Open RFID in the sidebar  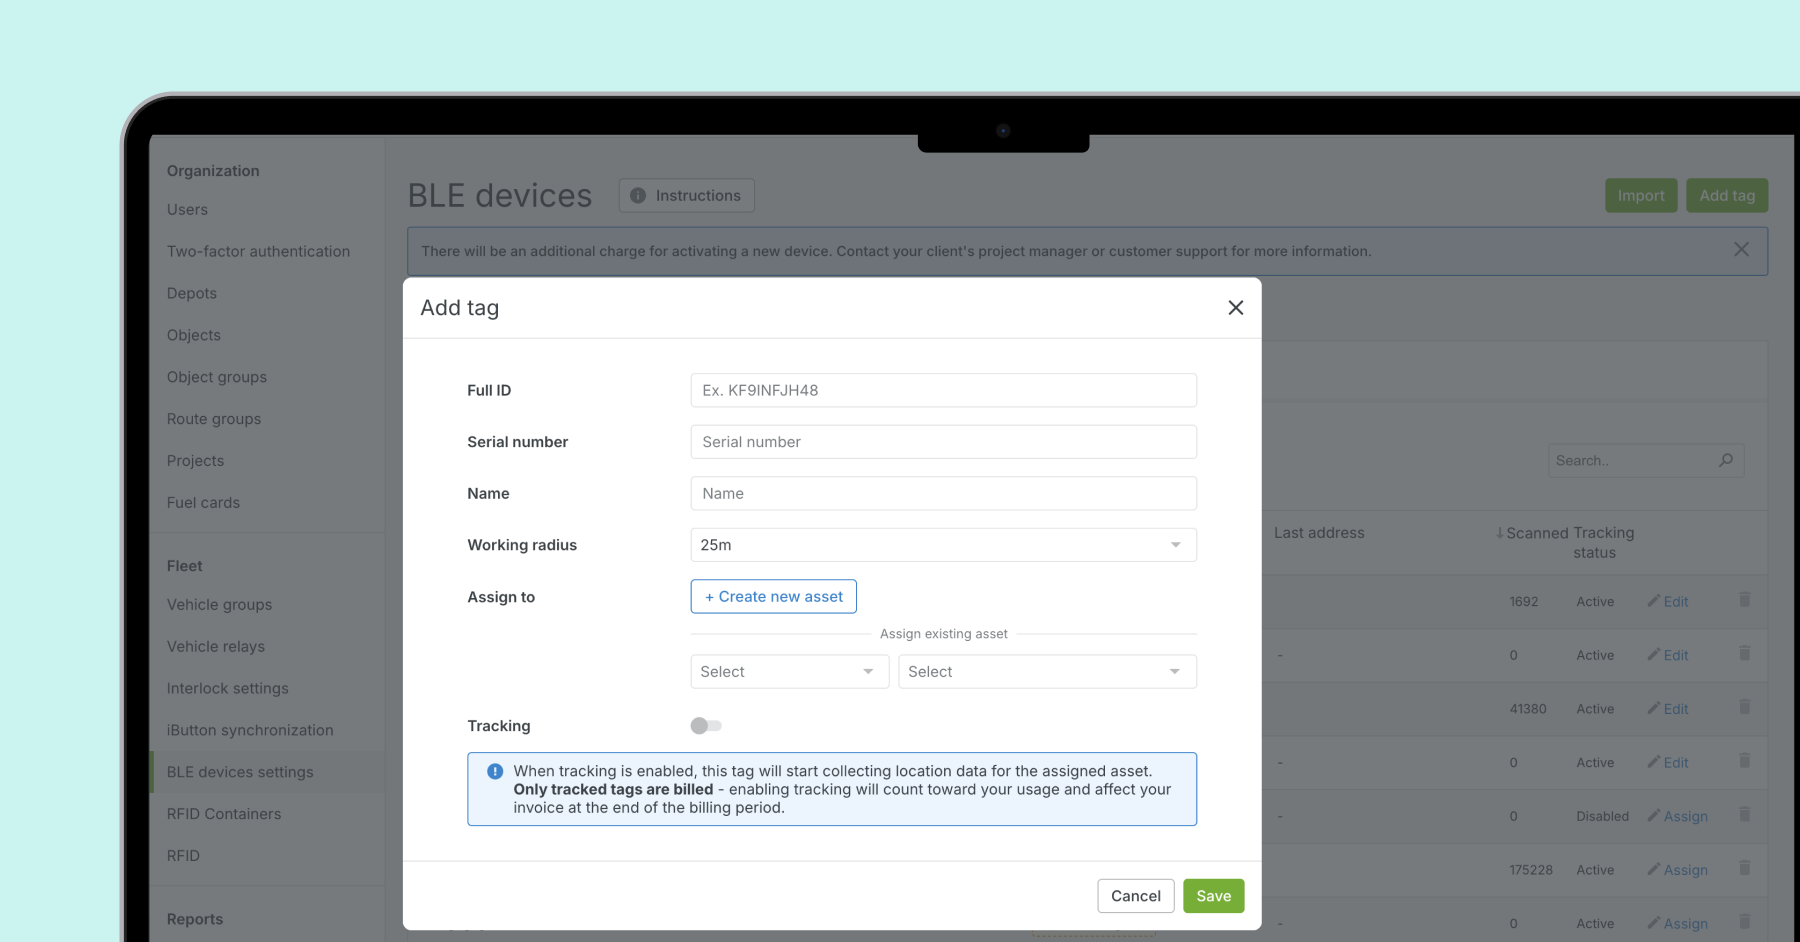click(x=183, y=857)
